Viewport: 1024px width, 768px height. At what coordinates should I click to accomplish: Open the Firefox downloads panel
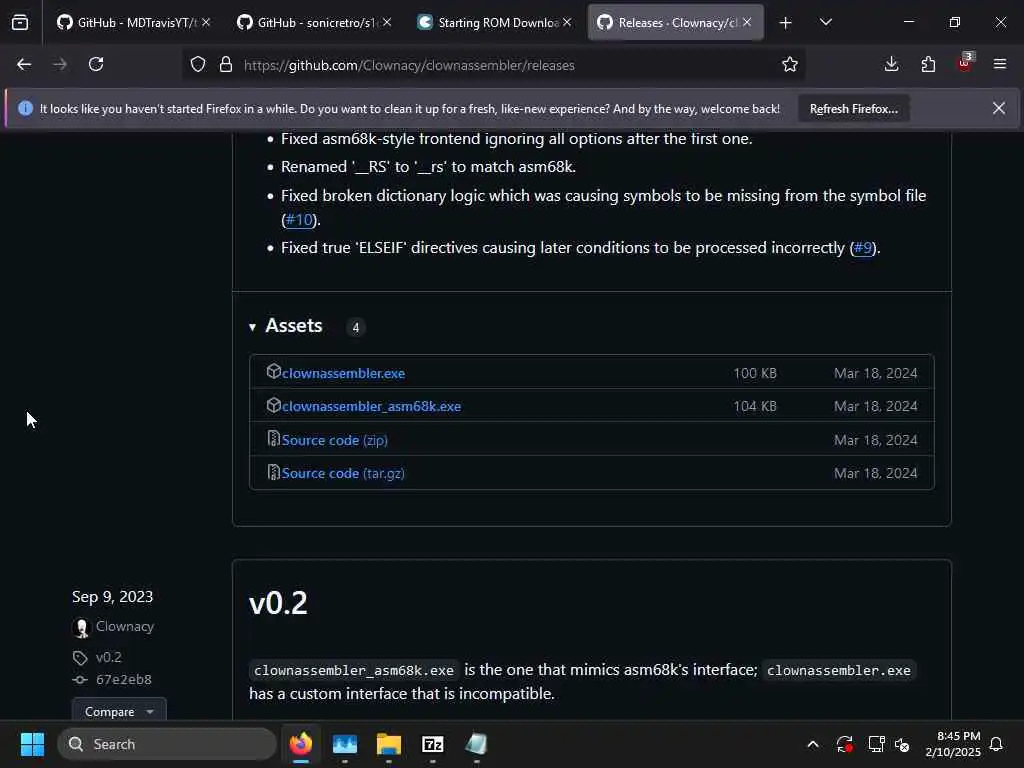pos(891,65)
